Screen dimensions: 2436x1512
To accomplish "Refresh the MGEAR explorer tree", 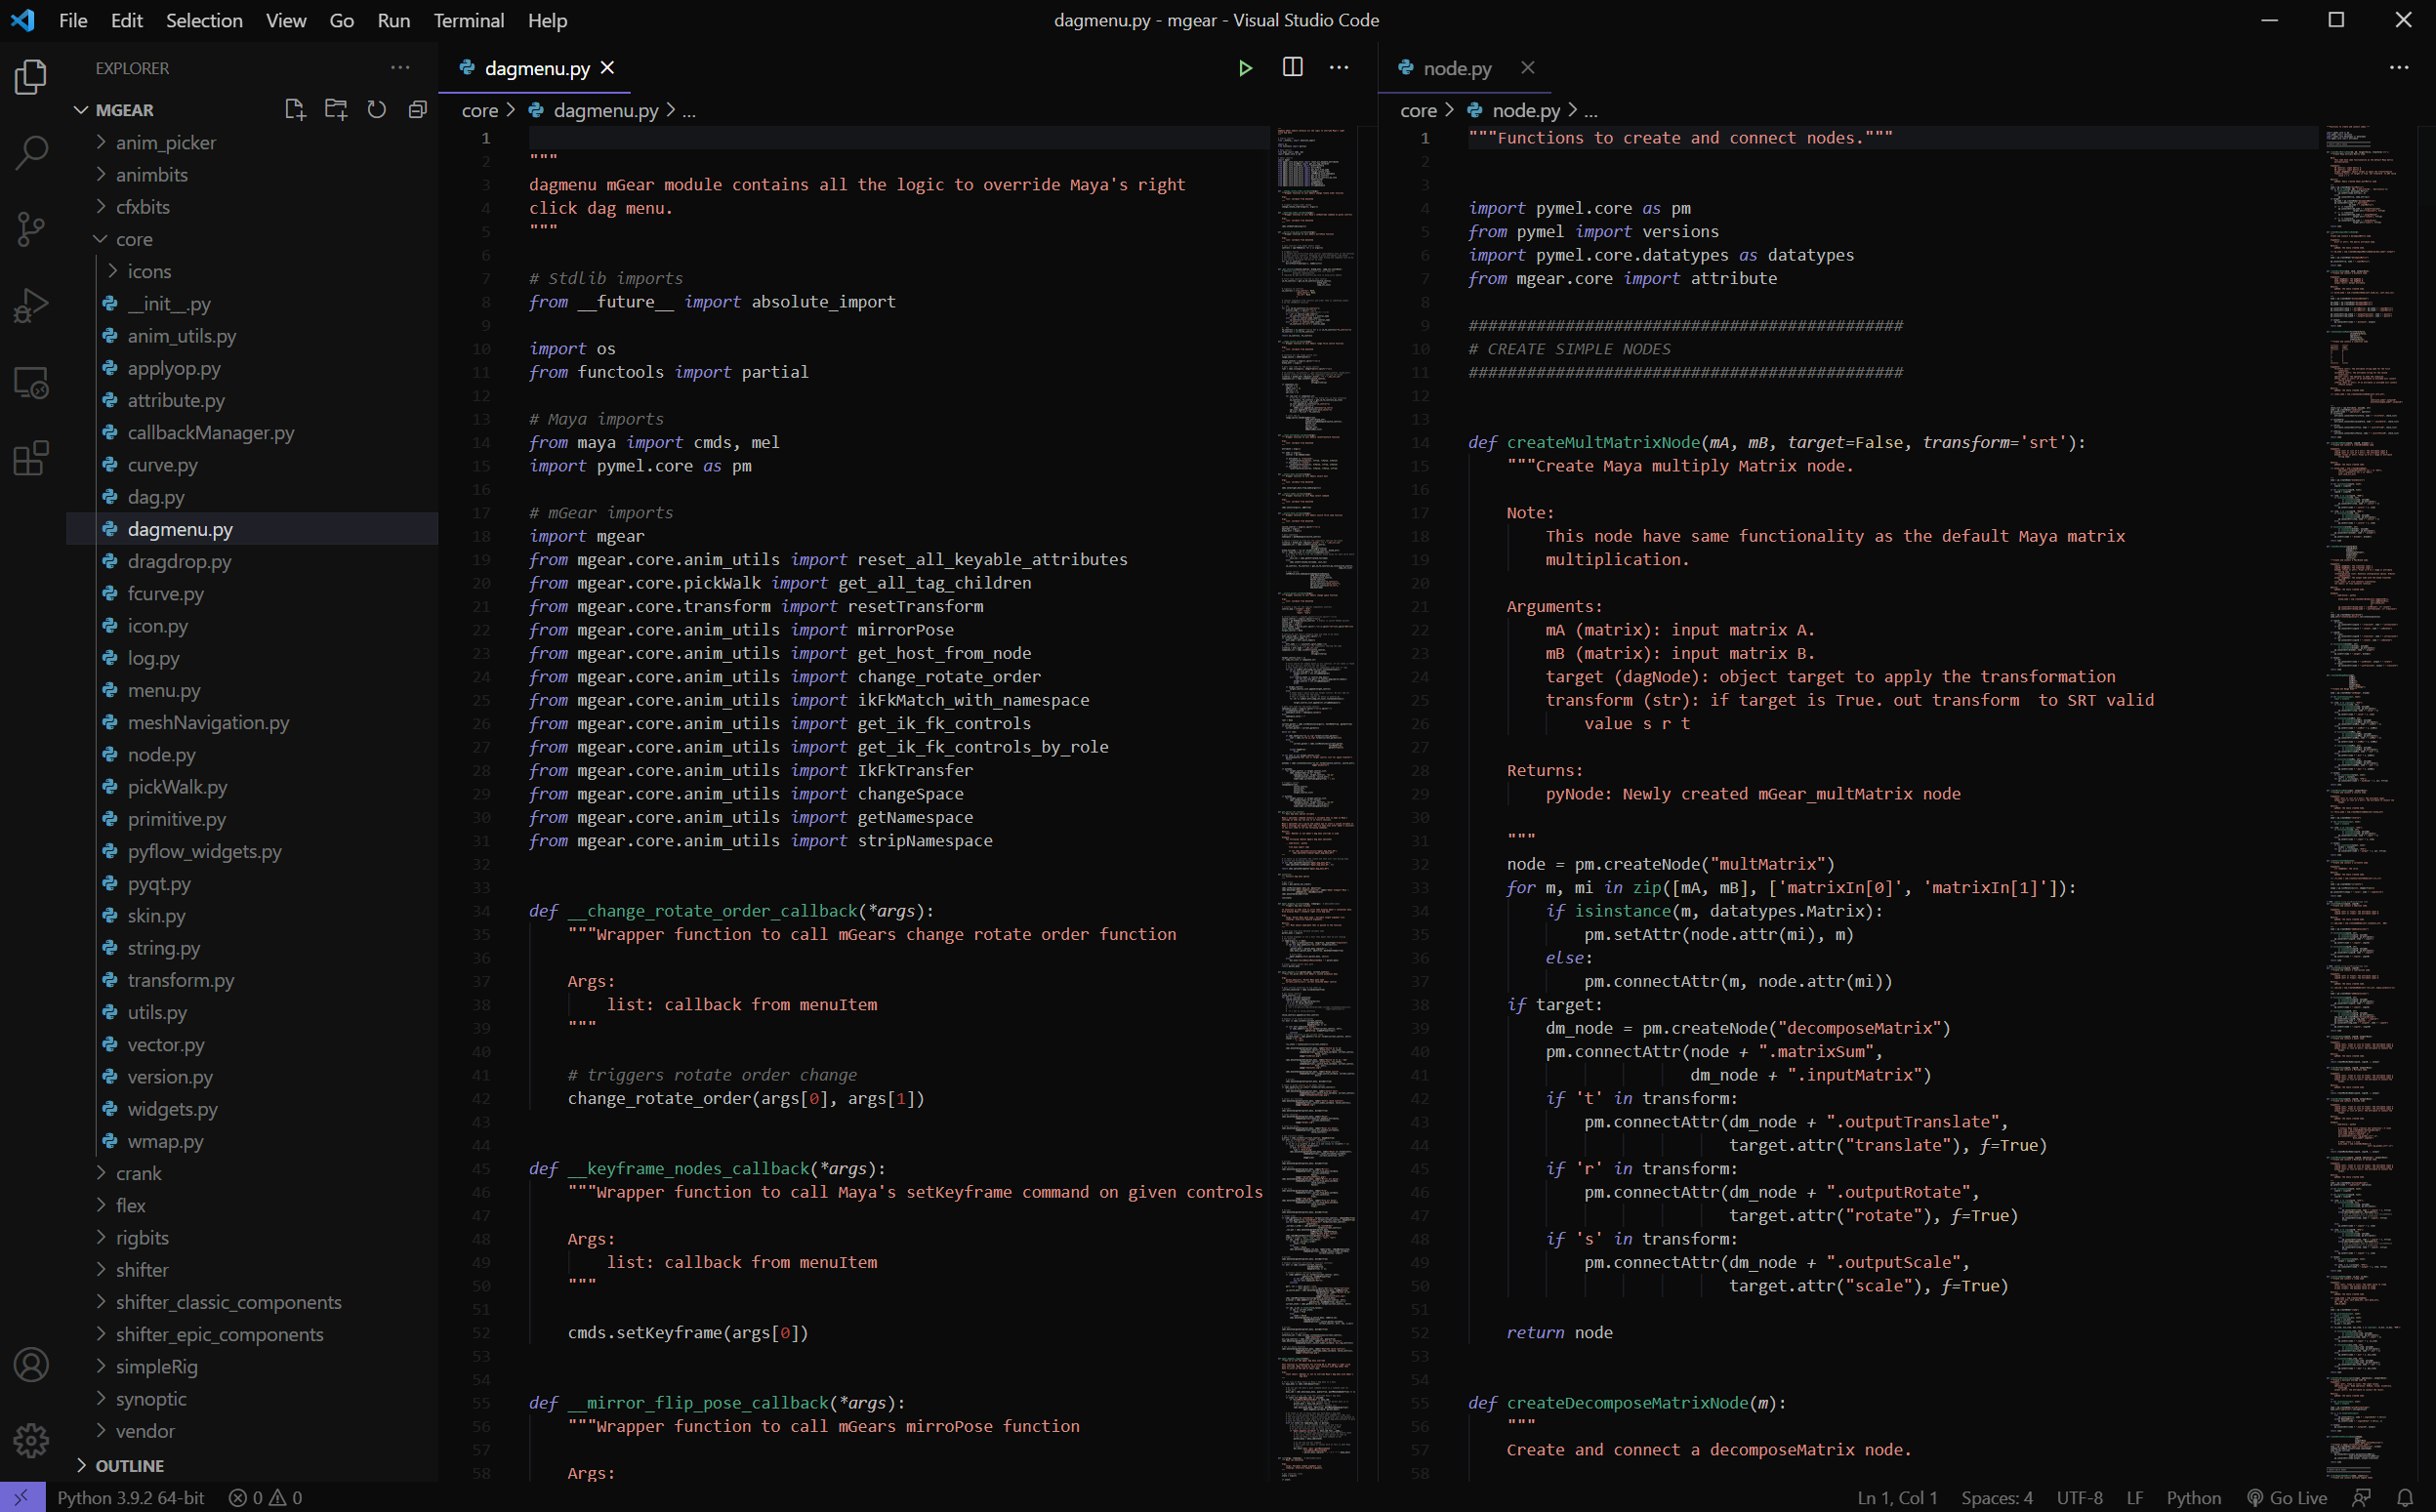I will click(x=377, y=110).
